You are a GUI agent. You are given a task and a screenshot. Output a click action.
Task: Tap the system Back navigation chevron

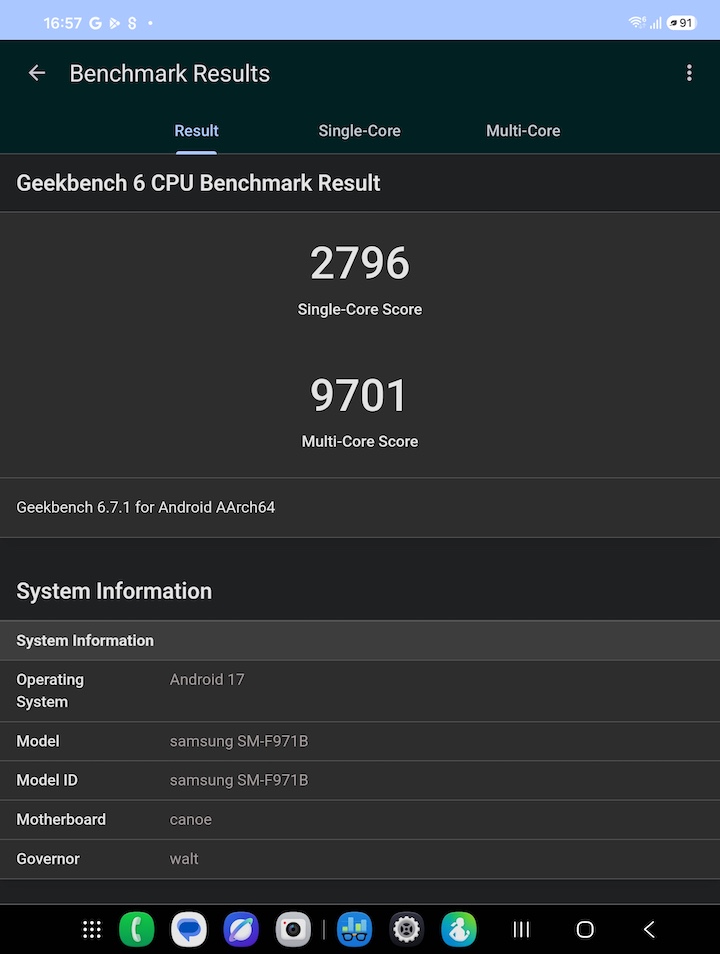coord(649,929)
